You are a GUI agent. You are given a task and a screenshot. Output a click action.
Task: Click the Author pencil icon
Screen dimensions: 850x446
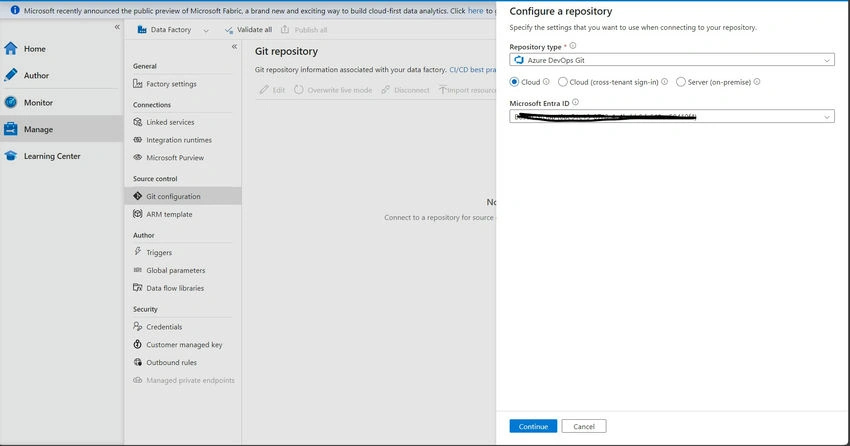coord(11,75)
